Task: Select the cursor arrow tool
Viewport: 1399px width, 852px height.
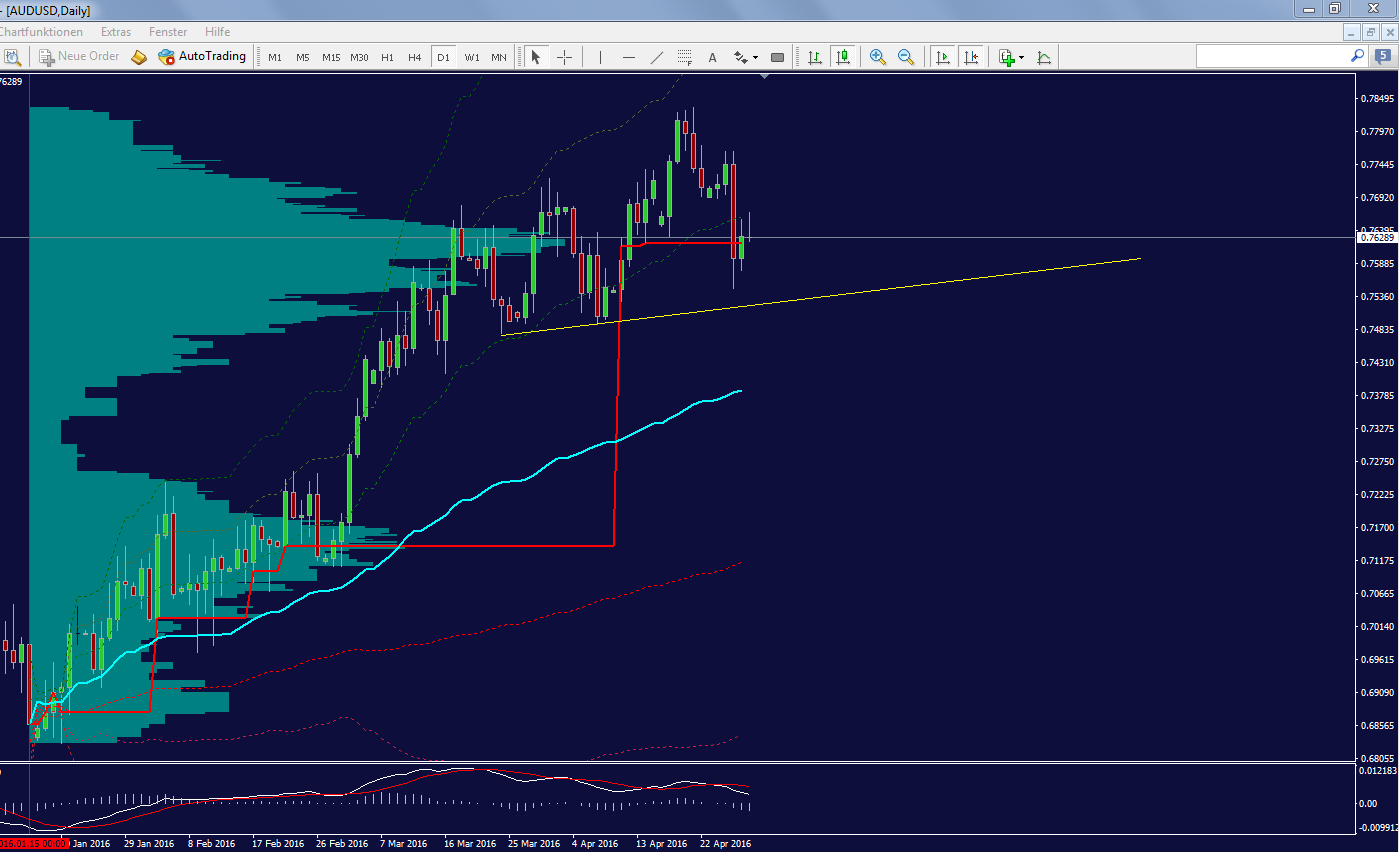Action: [536, 57]
